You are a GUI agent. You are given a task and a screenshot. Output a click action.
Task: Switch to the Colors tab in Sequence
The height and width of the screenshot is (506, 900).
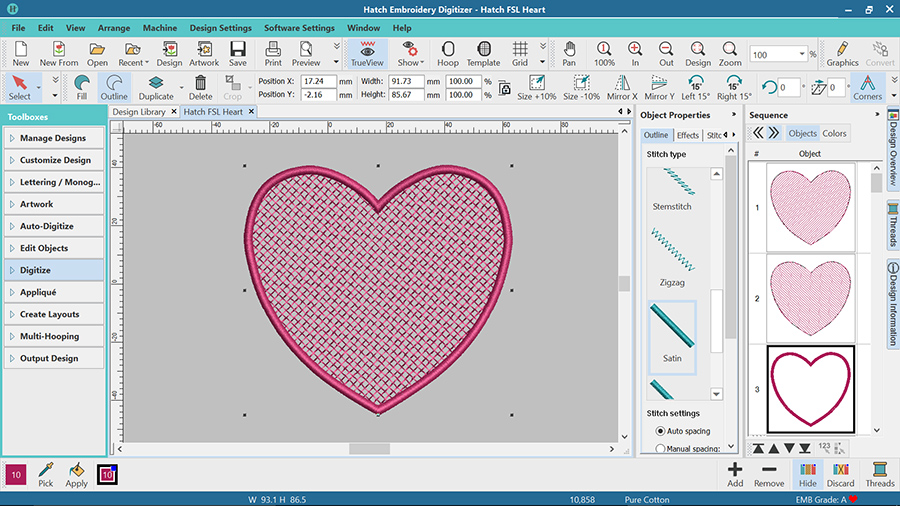click(x=834, y=133)
